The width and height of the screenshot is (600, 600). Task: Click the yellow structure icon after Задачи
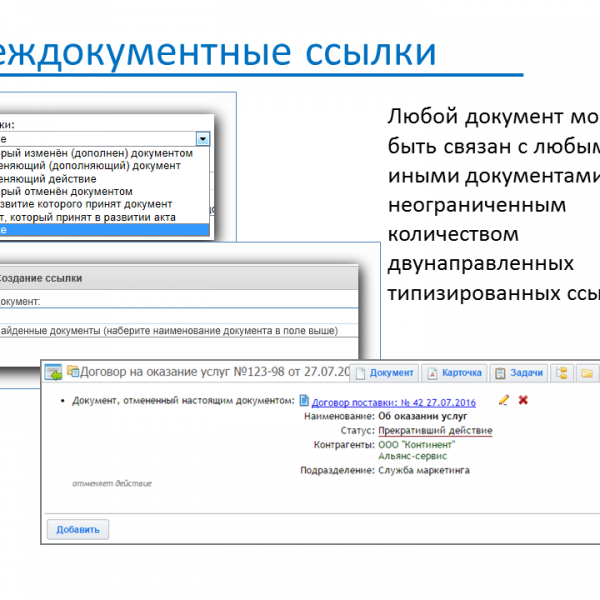click(562, 373)
